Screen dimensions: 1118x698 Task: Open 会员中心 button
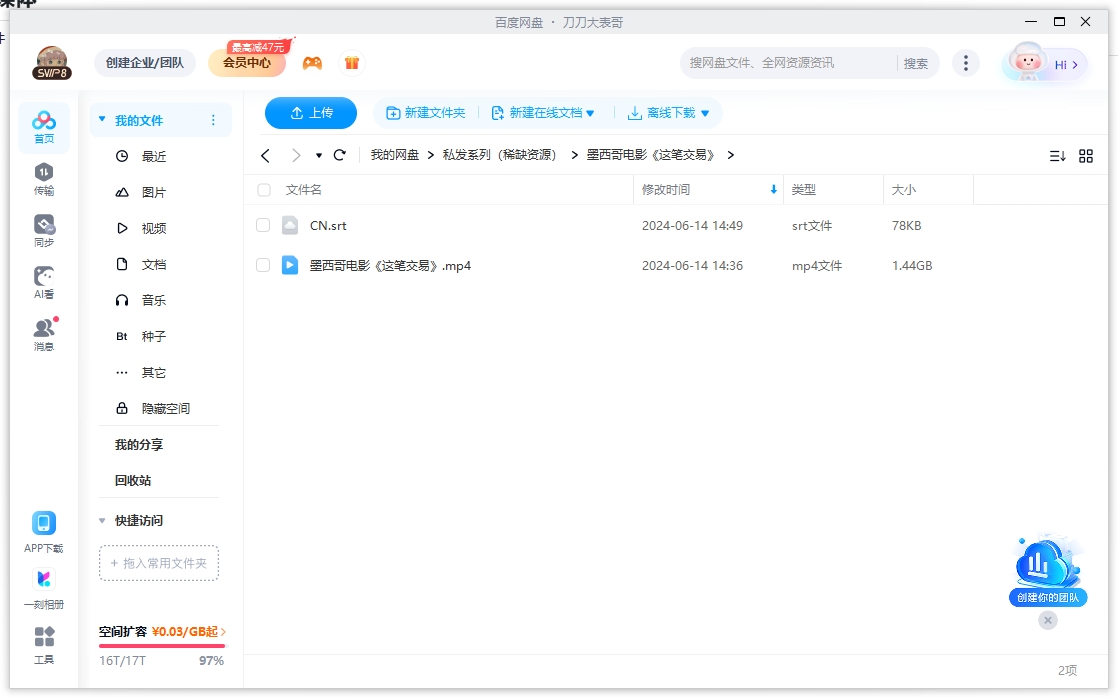(x=247, y=63)
